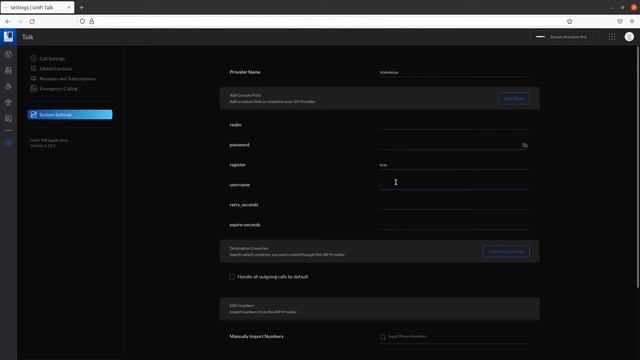The image size is (640, 360).
Task: Open the browser hamburger menu
Action: pos(632,21)
